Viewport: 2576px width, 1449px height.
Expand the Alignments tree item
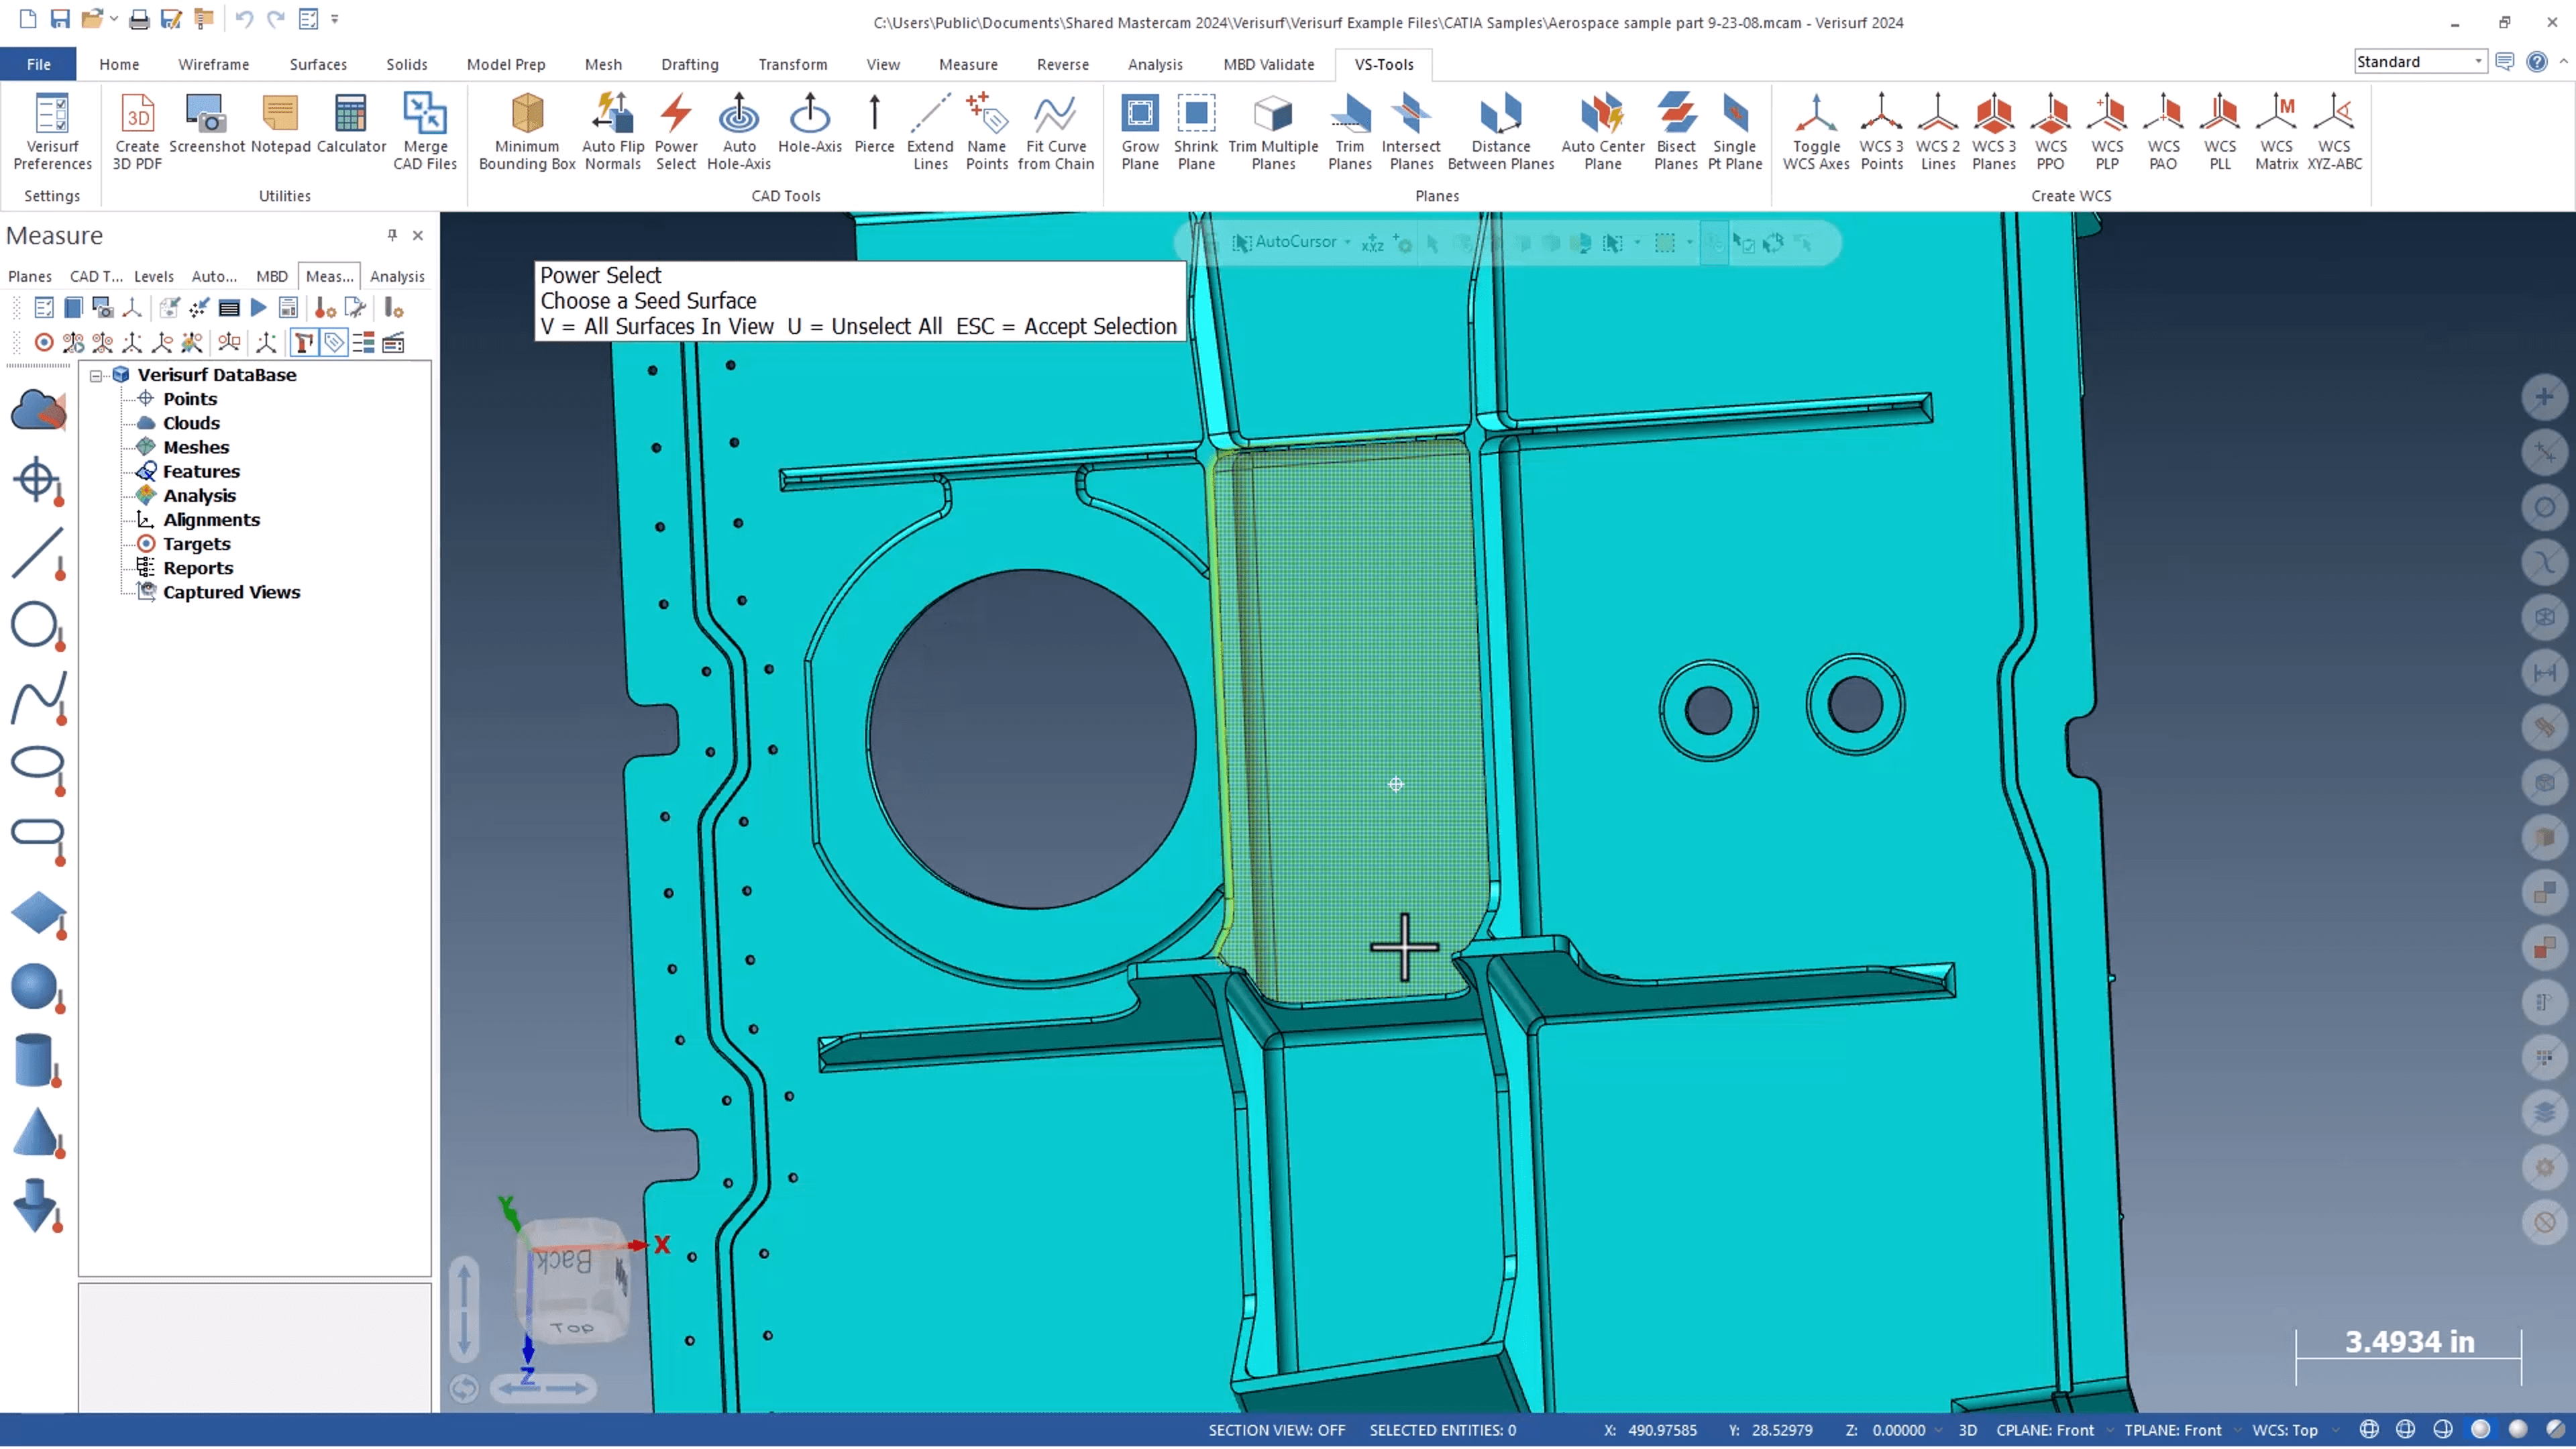point(211,519)
